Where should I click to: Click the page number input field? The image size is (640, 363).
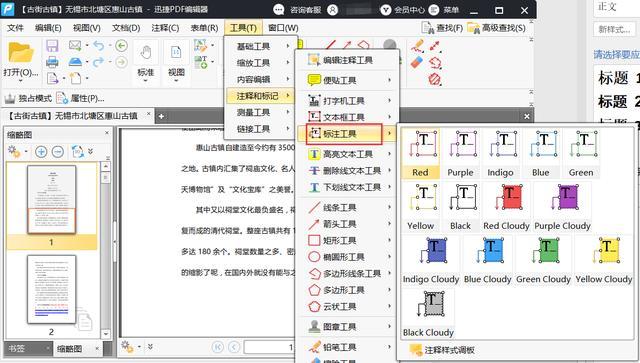tap(269, 347)
